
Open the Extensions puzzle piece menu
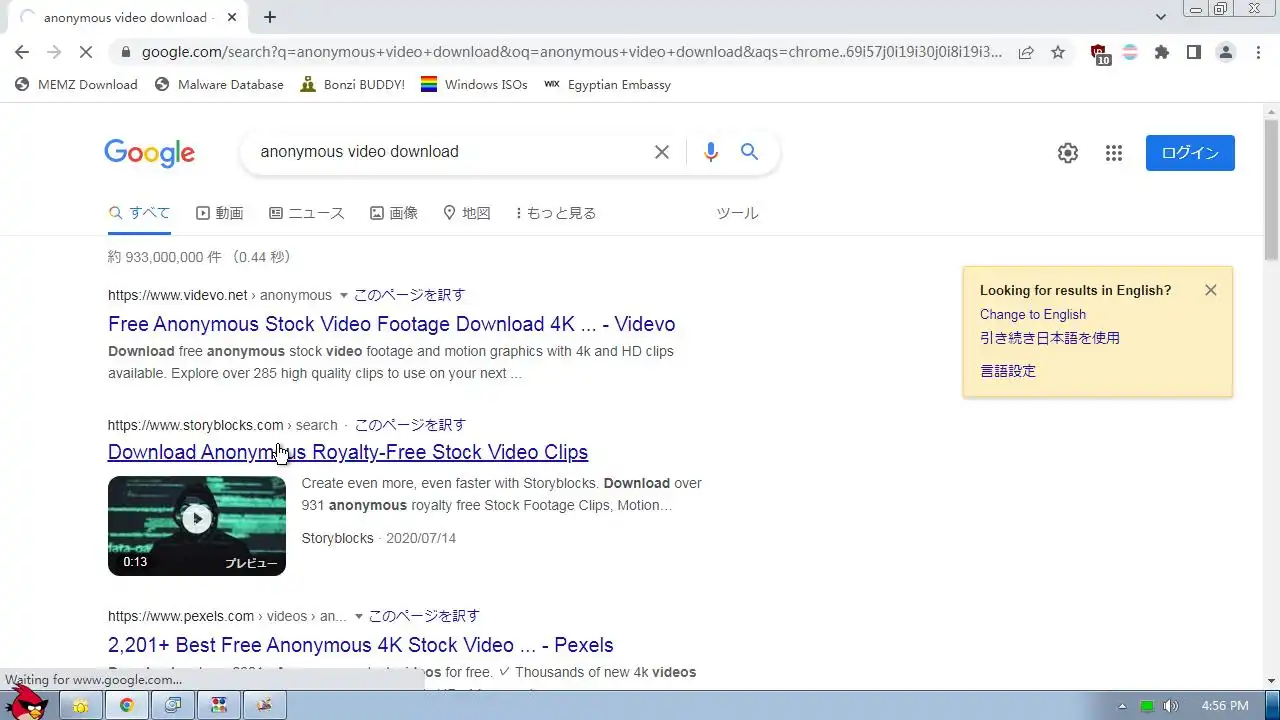click(1162, 53)
